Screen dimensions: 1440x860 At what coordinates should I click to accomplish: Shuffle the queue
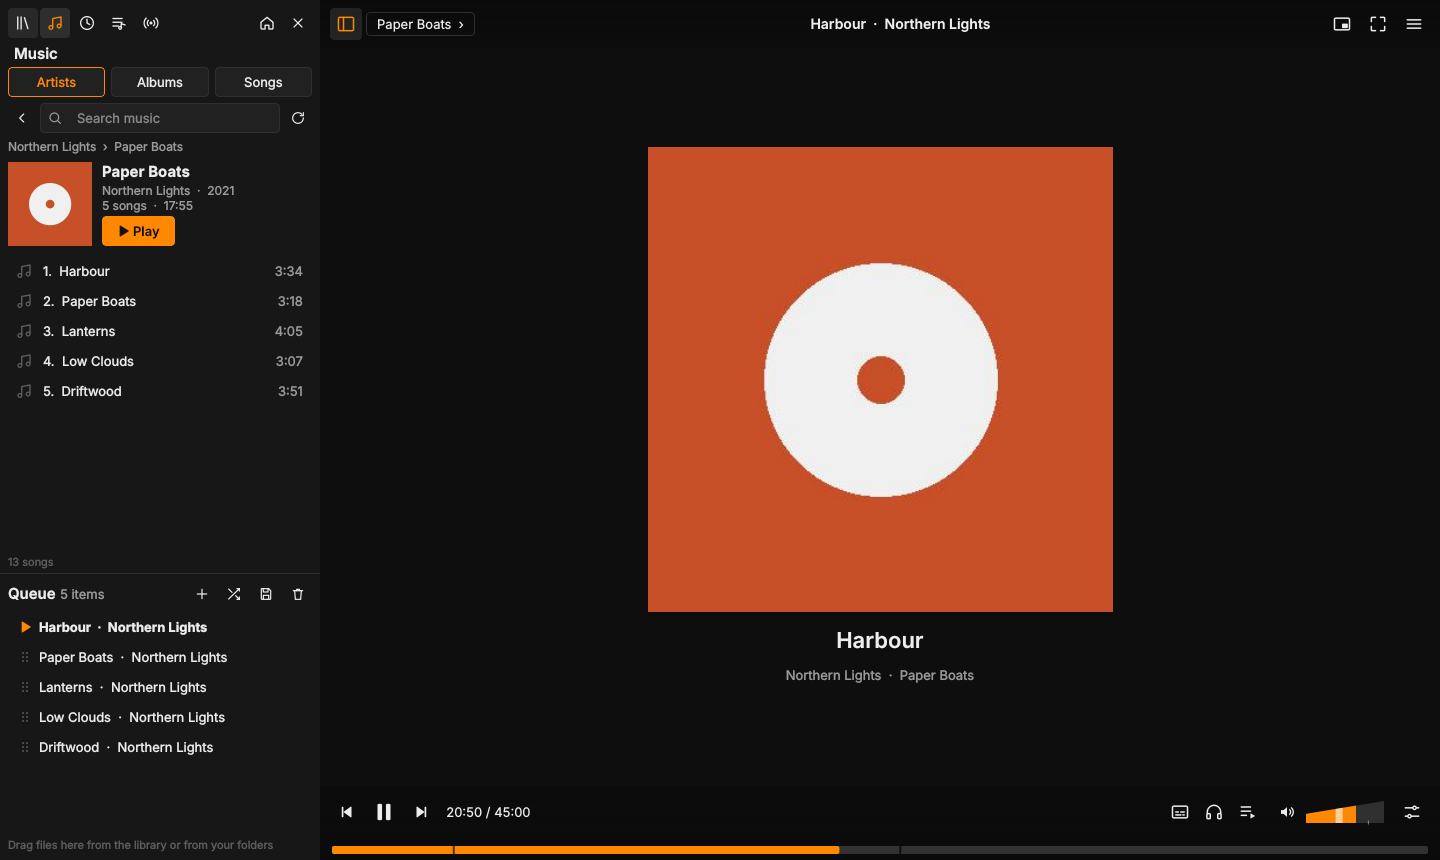pyautogui.click(x=234, y=594)
